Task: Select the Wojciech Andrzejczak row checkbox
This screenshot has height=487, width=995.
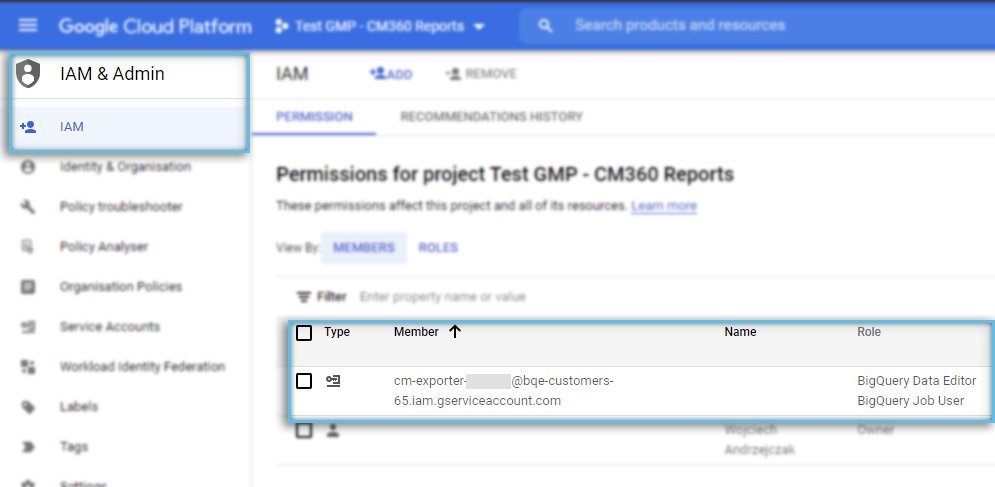Action: tap(305, 430)
